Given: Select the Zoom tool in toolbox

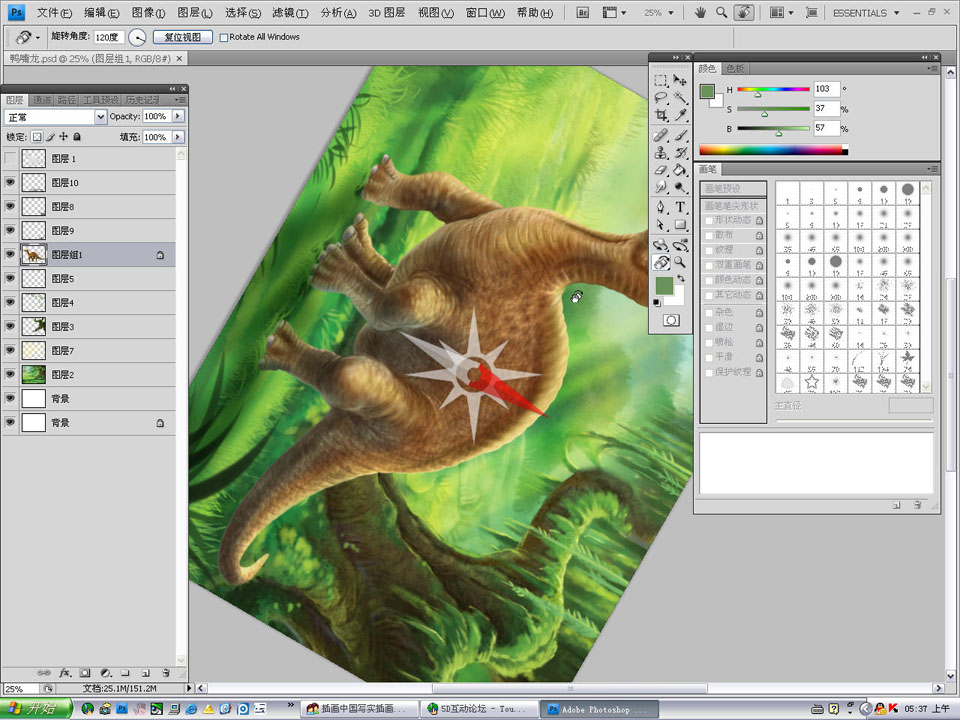Looking at the screenshot, I should (680, 263).
